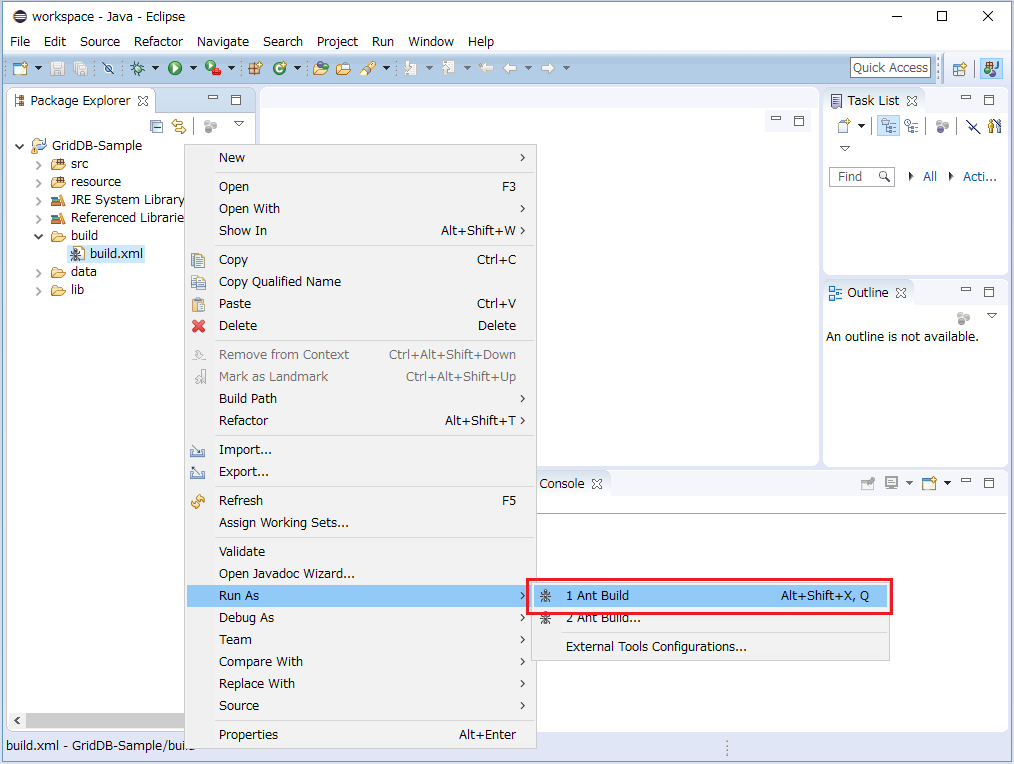Choose External Tools Configurations entry
1014x764 pixels.
(656, 647)
